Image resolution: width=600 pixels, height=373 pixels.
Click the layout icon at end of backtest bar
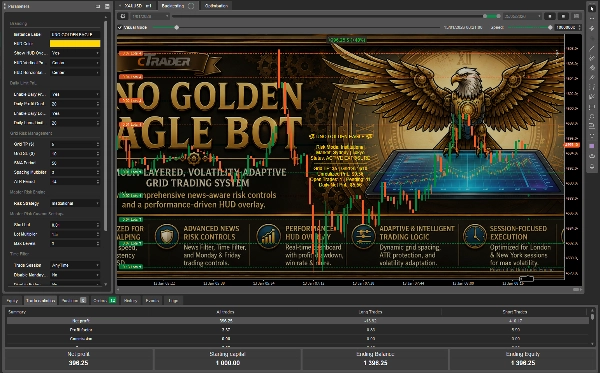(576, 16)
